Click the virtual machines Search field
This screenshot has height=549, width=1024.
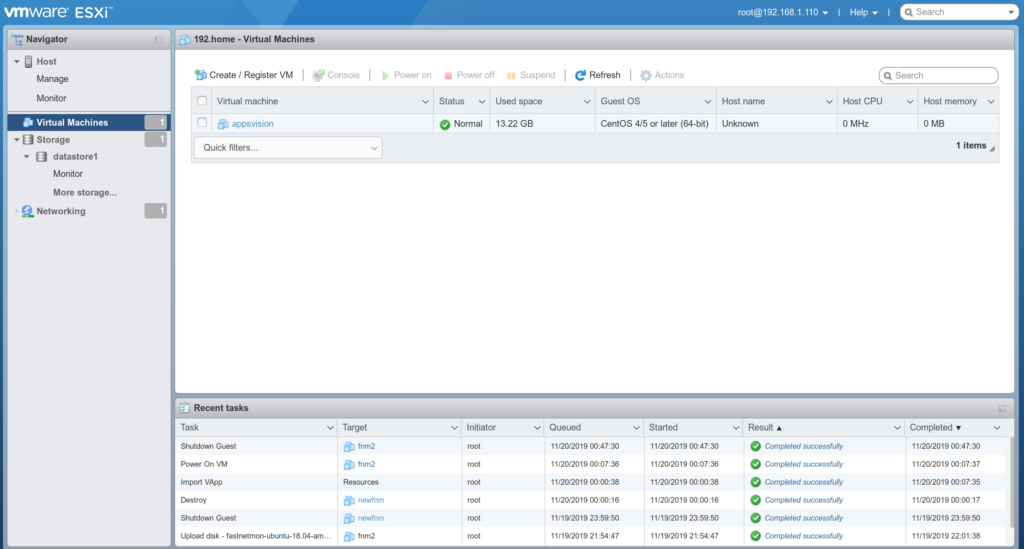[x=938, y=76]
